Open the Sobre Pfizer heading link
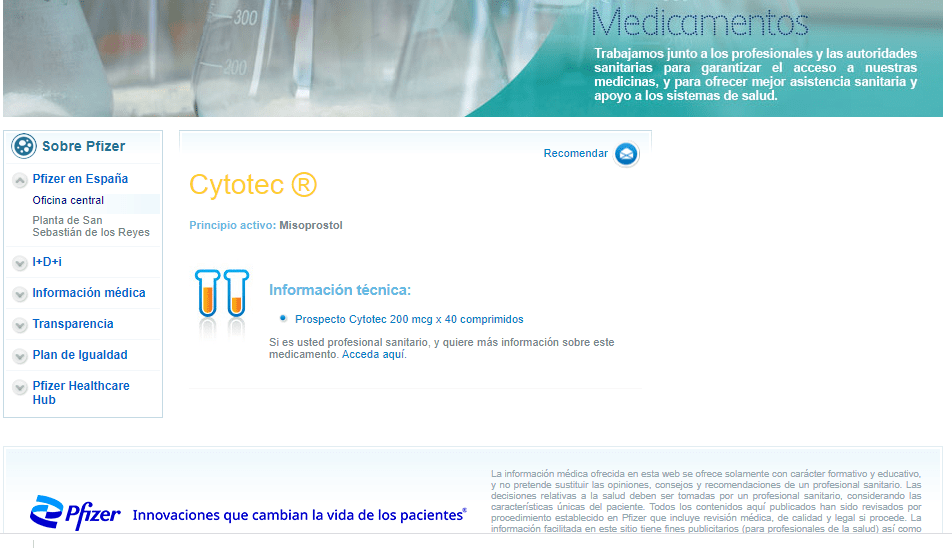Screen dimensions: 952x548 83,146
